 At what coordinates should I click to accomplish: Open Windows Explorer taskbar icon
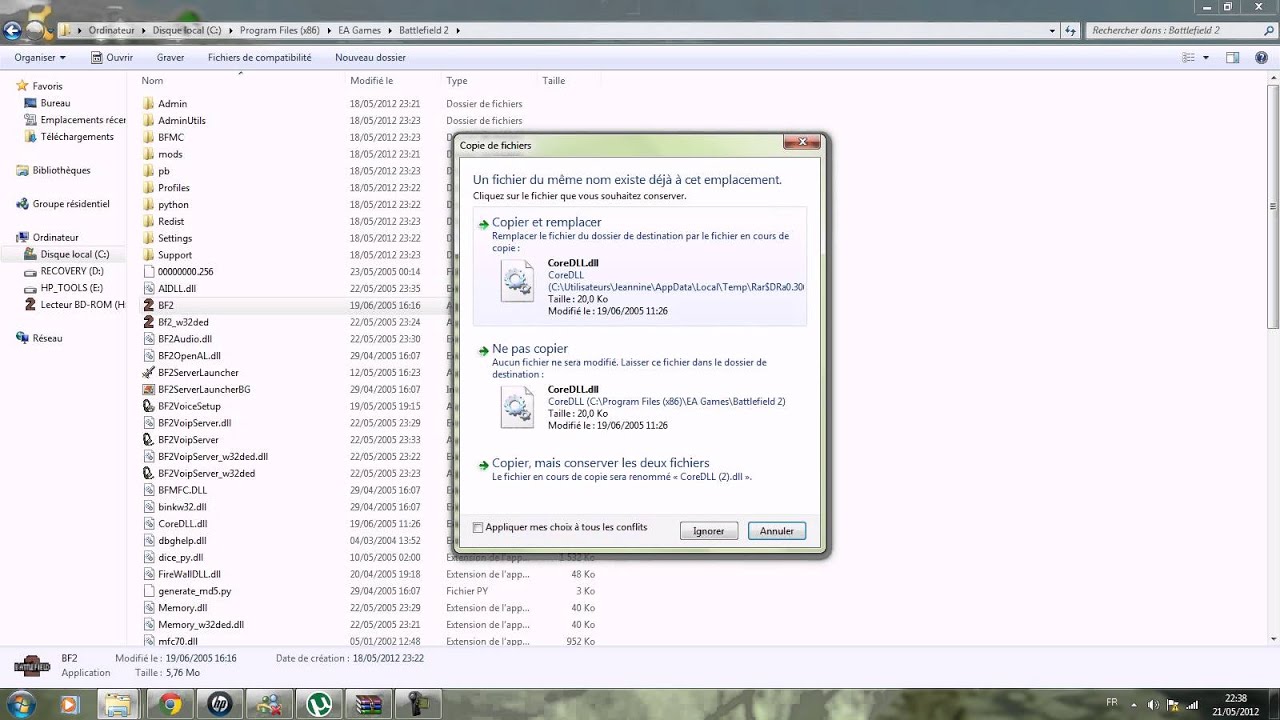pyautogui.click(x=118, y=704)
